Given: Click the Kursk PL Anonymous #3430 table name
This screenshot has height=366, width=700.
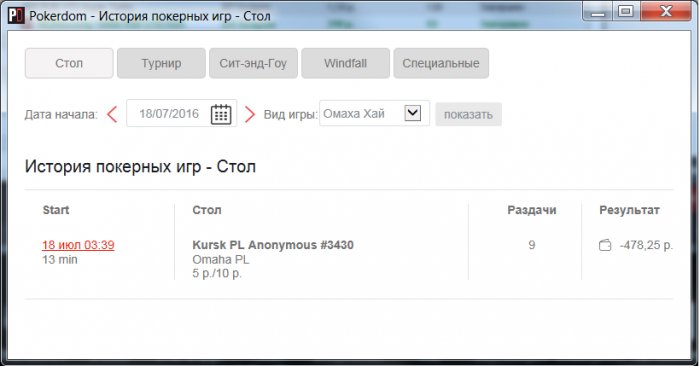Looking at the screenshot, I should (x=273, y=245).
